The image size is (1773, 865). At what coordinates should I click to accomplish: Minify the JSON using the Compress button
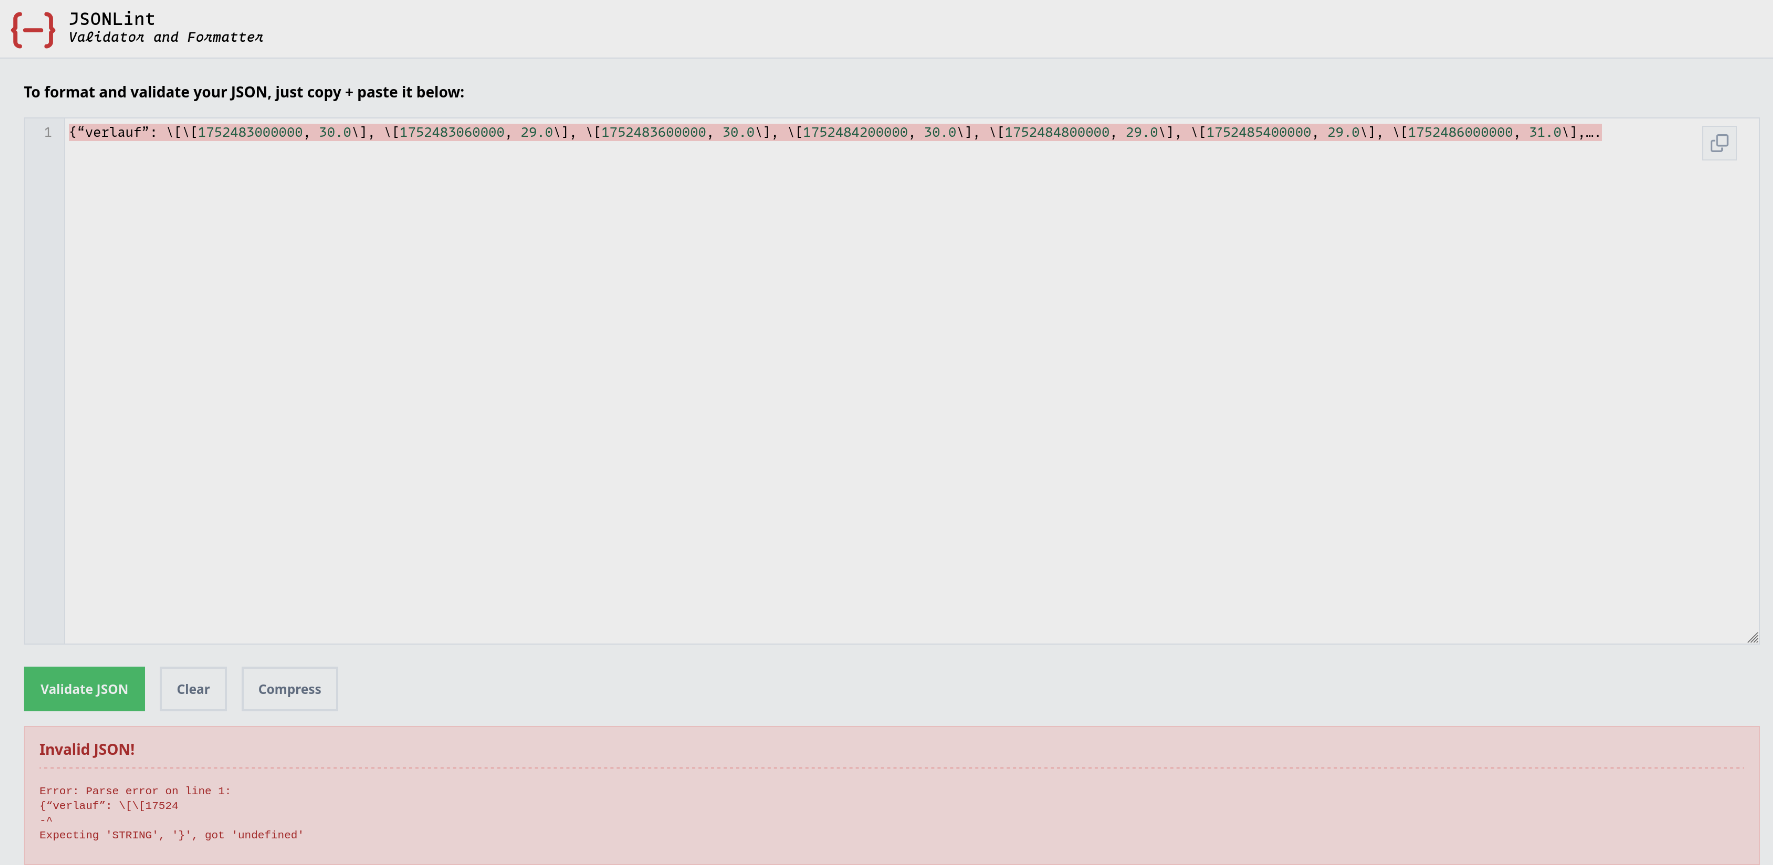290,689
